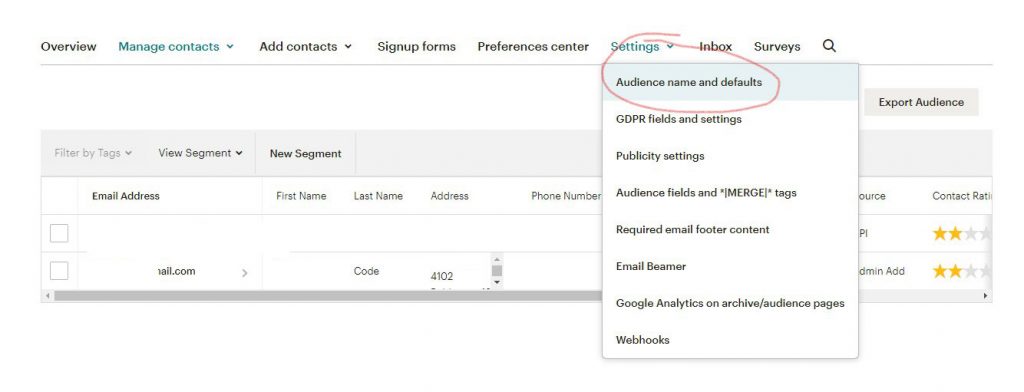Viewport: 1024px width, 392px height.
Task: Open View Segment dropdown
Action: [x=200, y=153]
